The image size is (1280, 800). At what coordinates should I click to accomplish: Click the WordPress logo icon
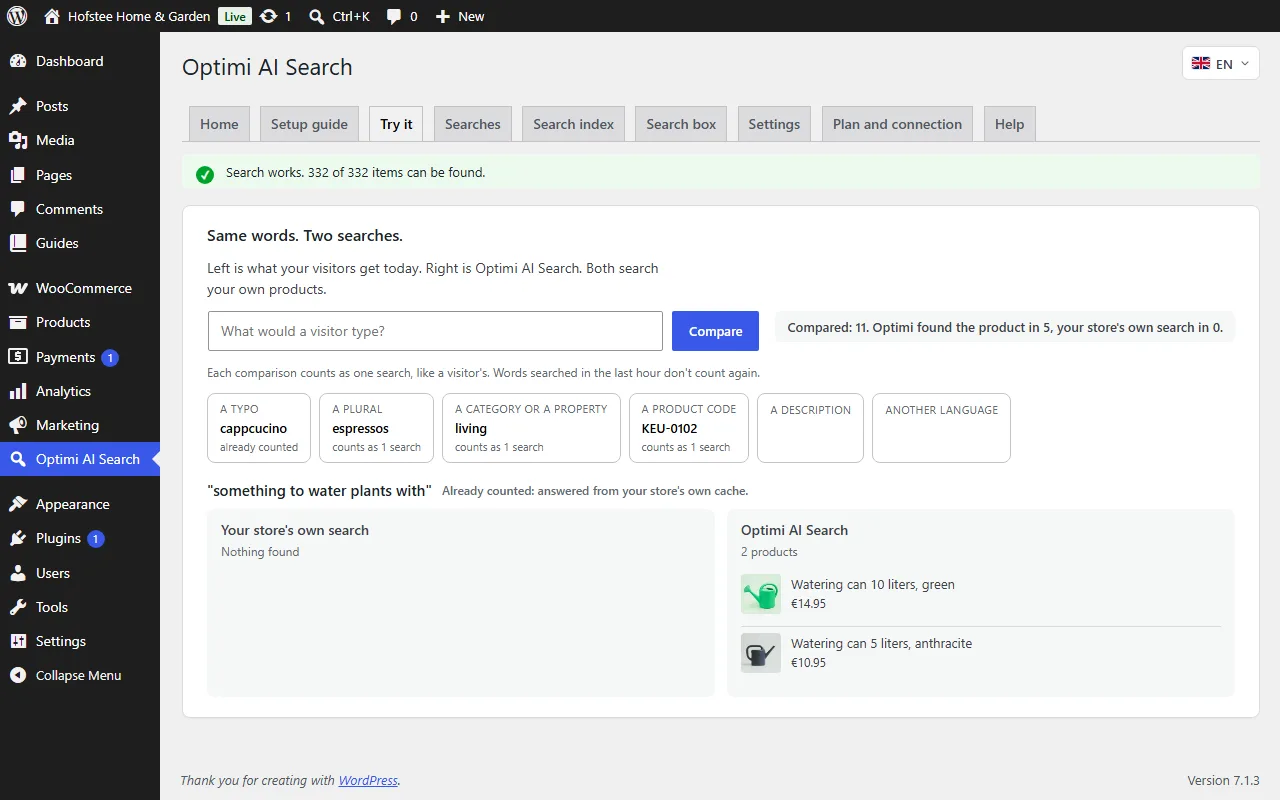(x=17, y=16)
